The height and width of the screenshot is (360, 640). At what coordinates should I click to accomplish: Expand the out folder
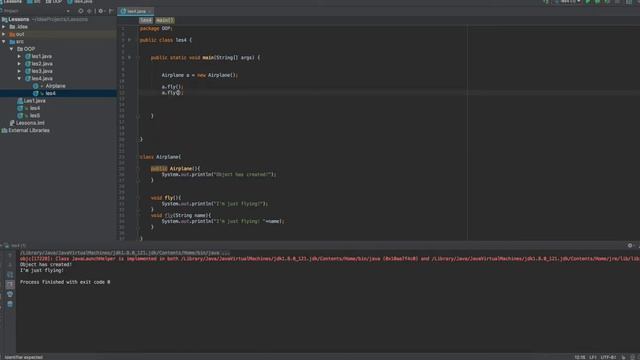(4, 34)
